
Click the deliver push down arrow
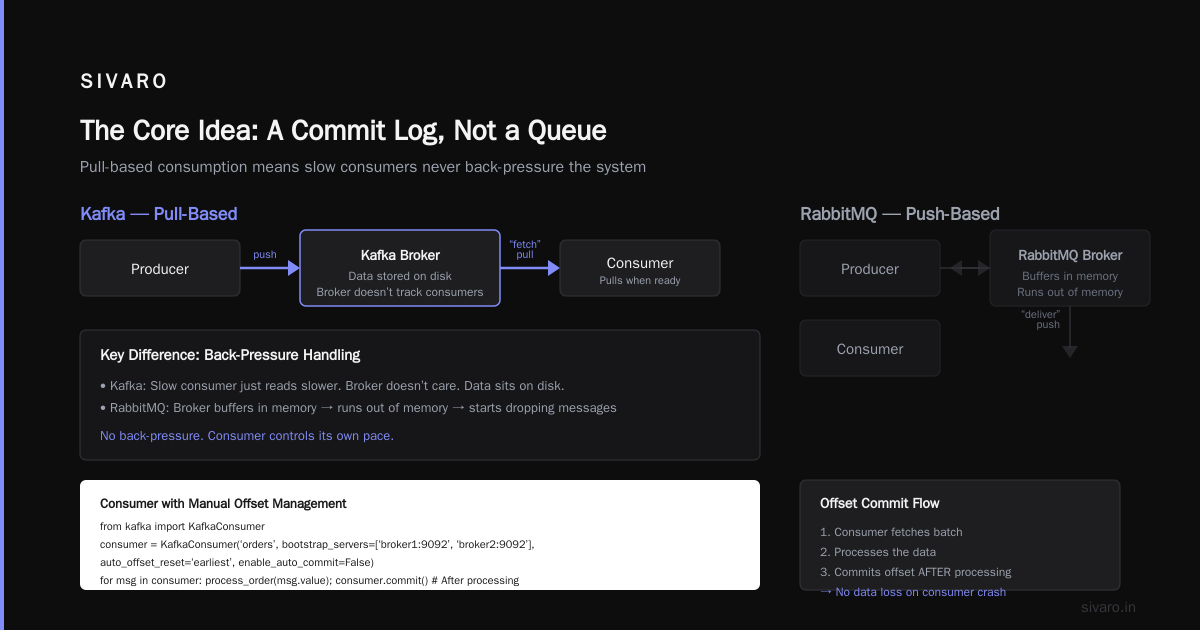tap(1070, 332)
